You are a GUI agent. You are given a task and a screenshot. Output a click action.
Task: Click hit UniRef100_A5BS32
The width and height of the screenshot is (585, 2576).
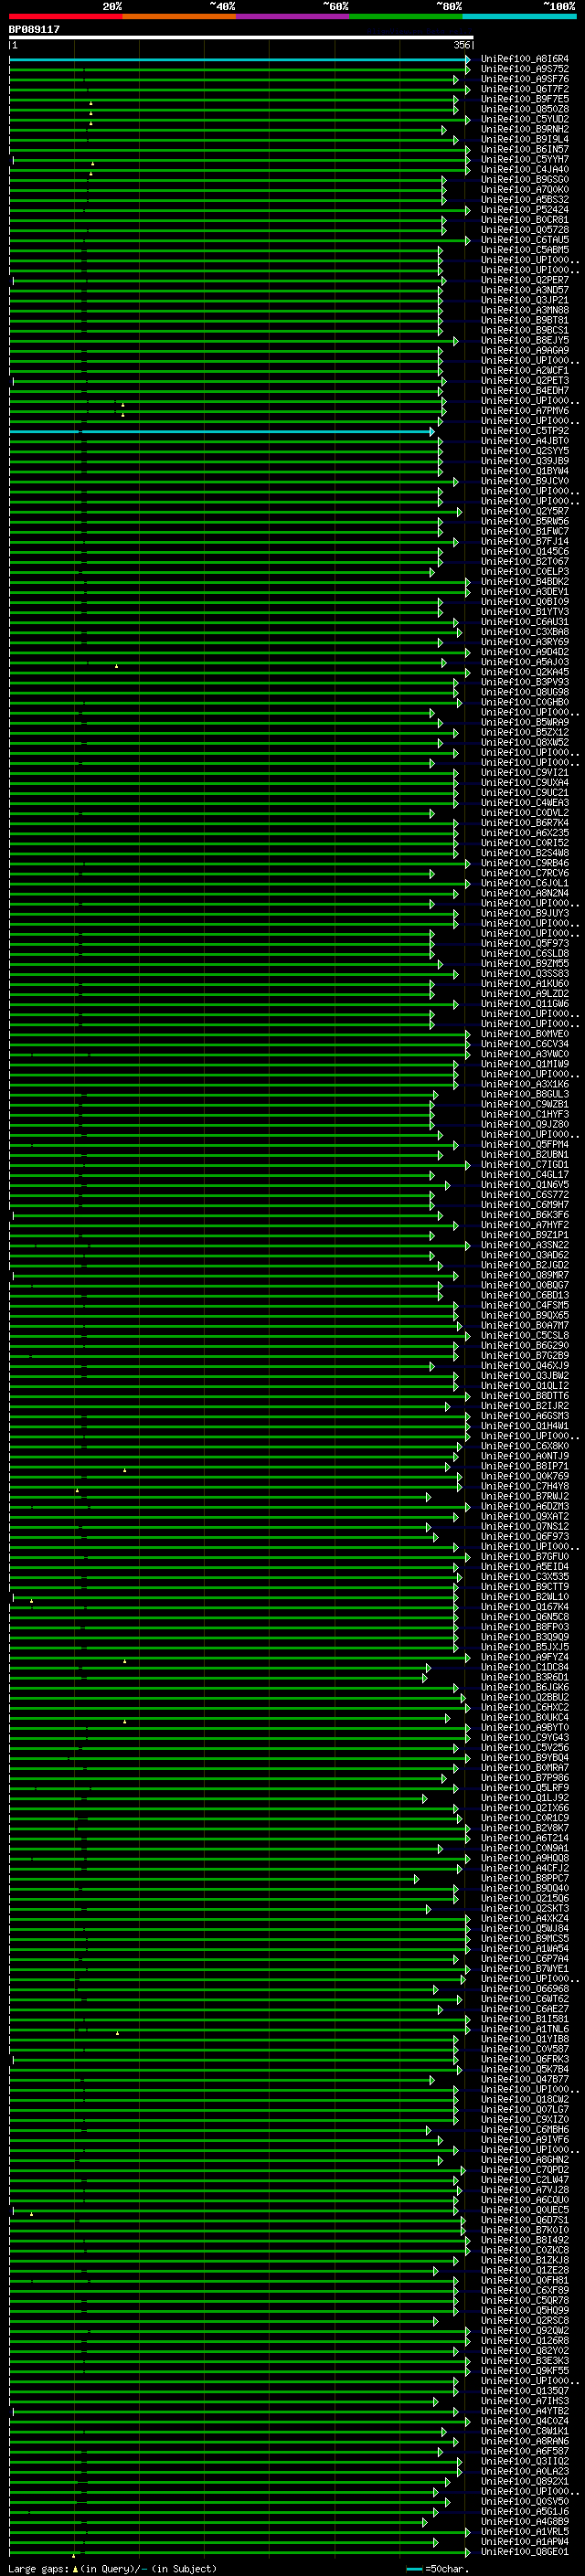(525, 200)
